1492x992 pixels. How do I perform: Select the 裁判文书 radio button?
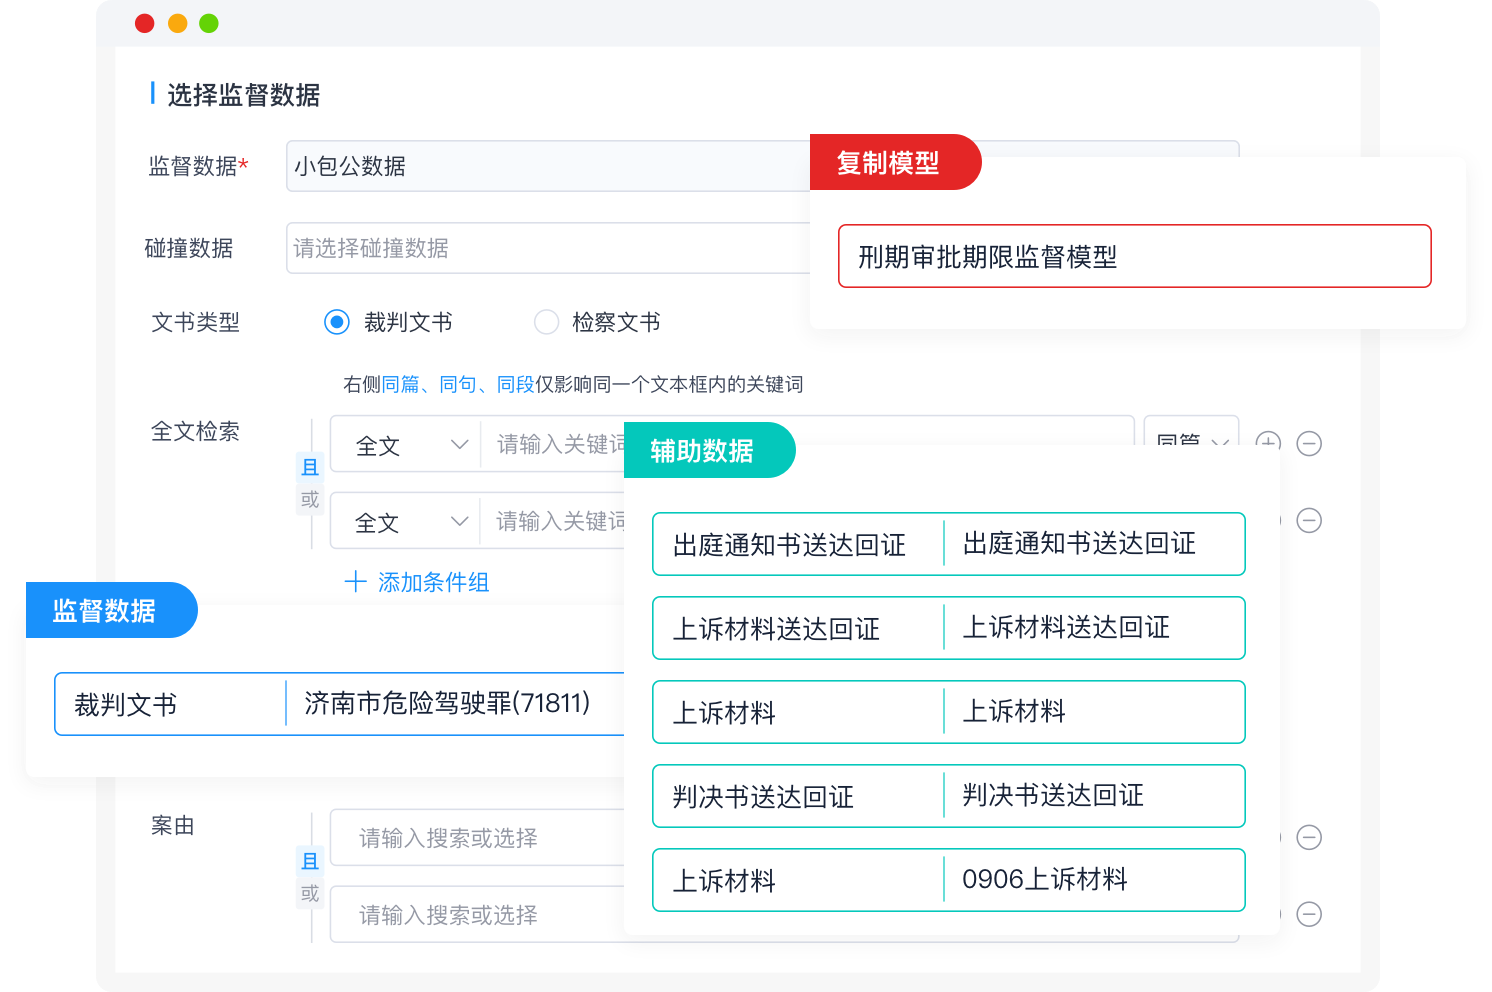(337, 322)
